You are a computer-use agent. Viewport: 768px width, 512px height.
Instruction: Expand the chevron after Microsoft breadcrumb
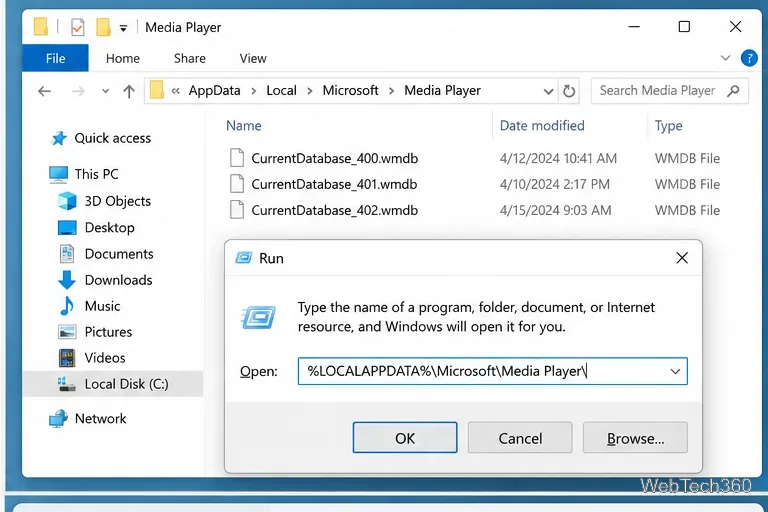(x=391, y=91)
